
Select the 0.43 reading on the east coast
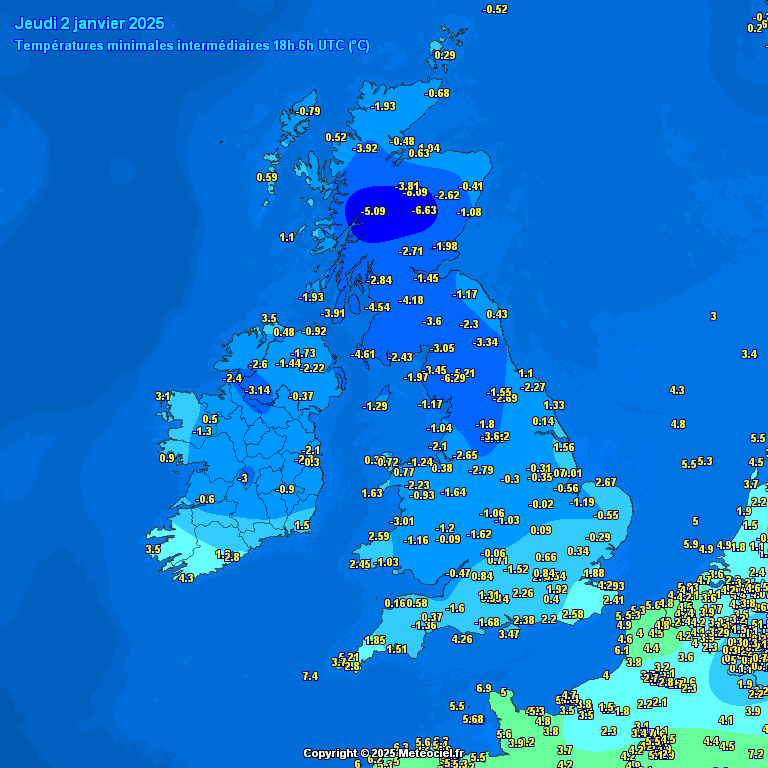(497, 314)
